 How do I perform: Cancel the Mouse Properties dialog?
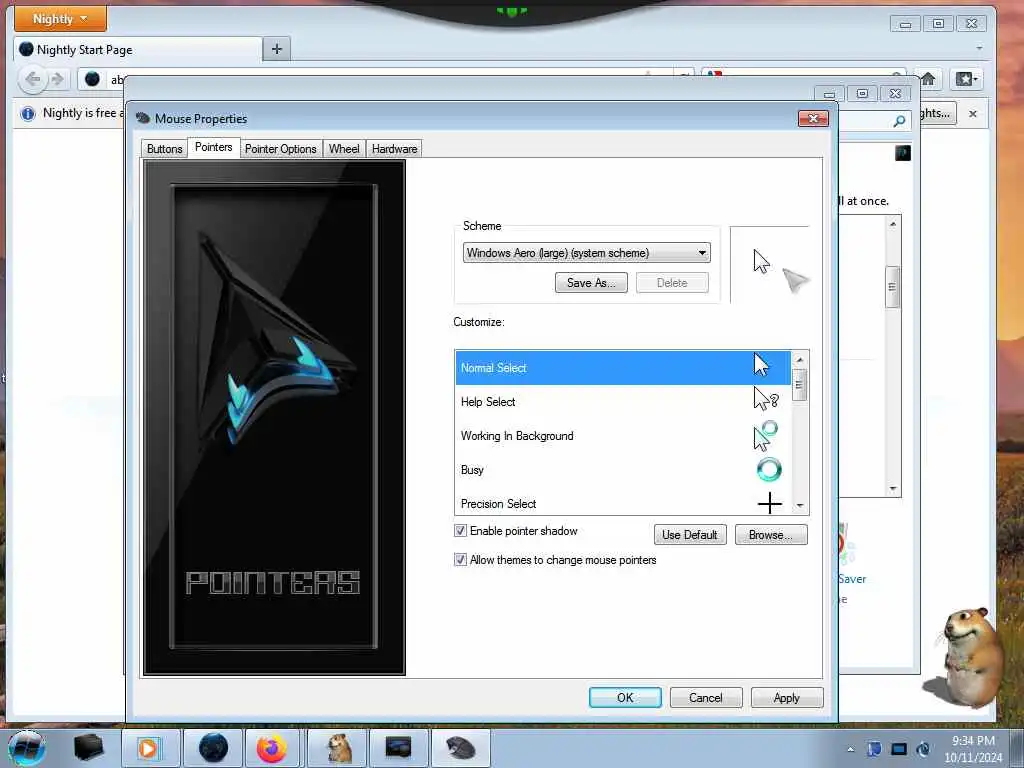[x=706, y=697]
